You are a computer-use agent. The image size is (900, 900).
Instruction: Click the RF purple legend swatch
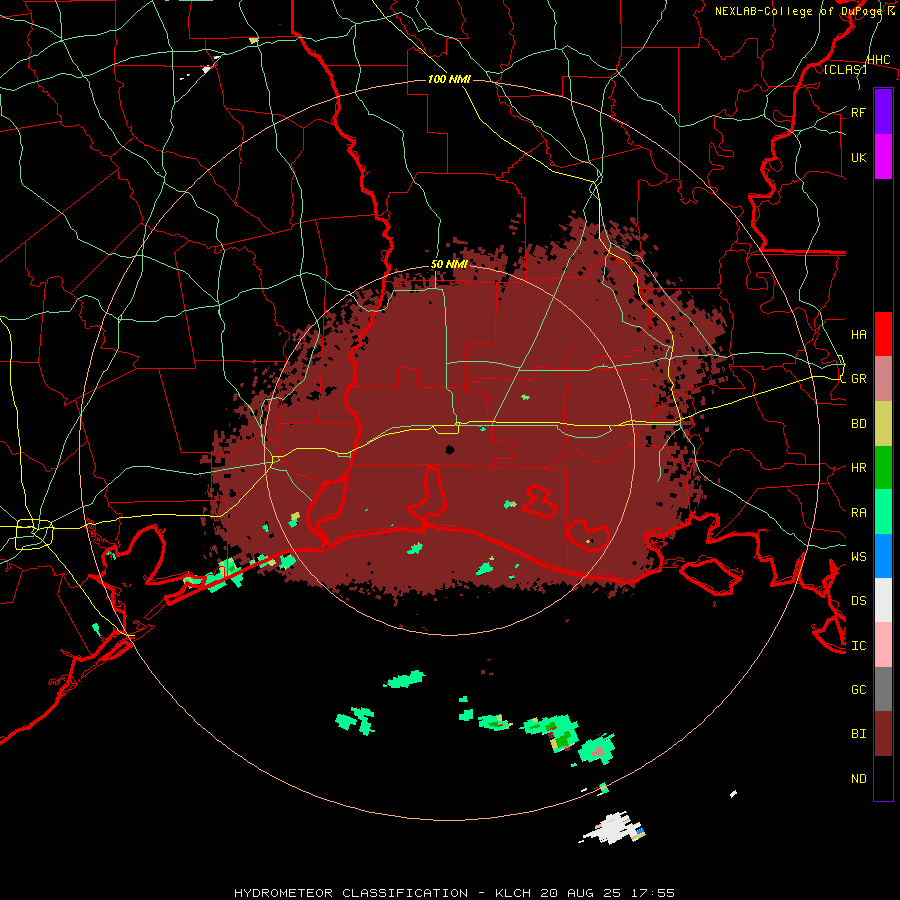[883, 112]
